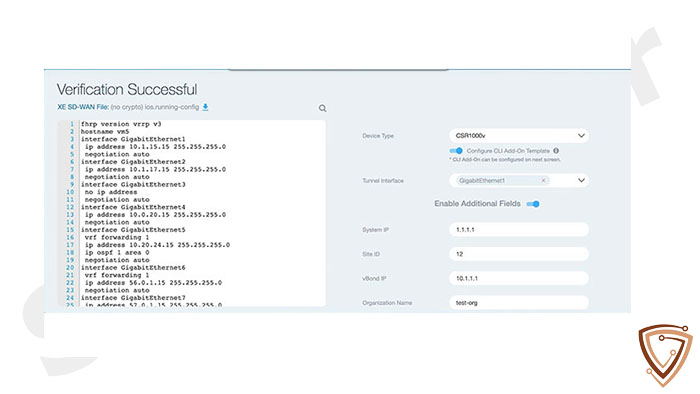
Task: Click the Enable Additional Fields label
Action: coord(477,204)
